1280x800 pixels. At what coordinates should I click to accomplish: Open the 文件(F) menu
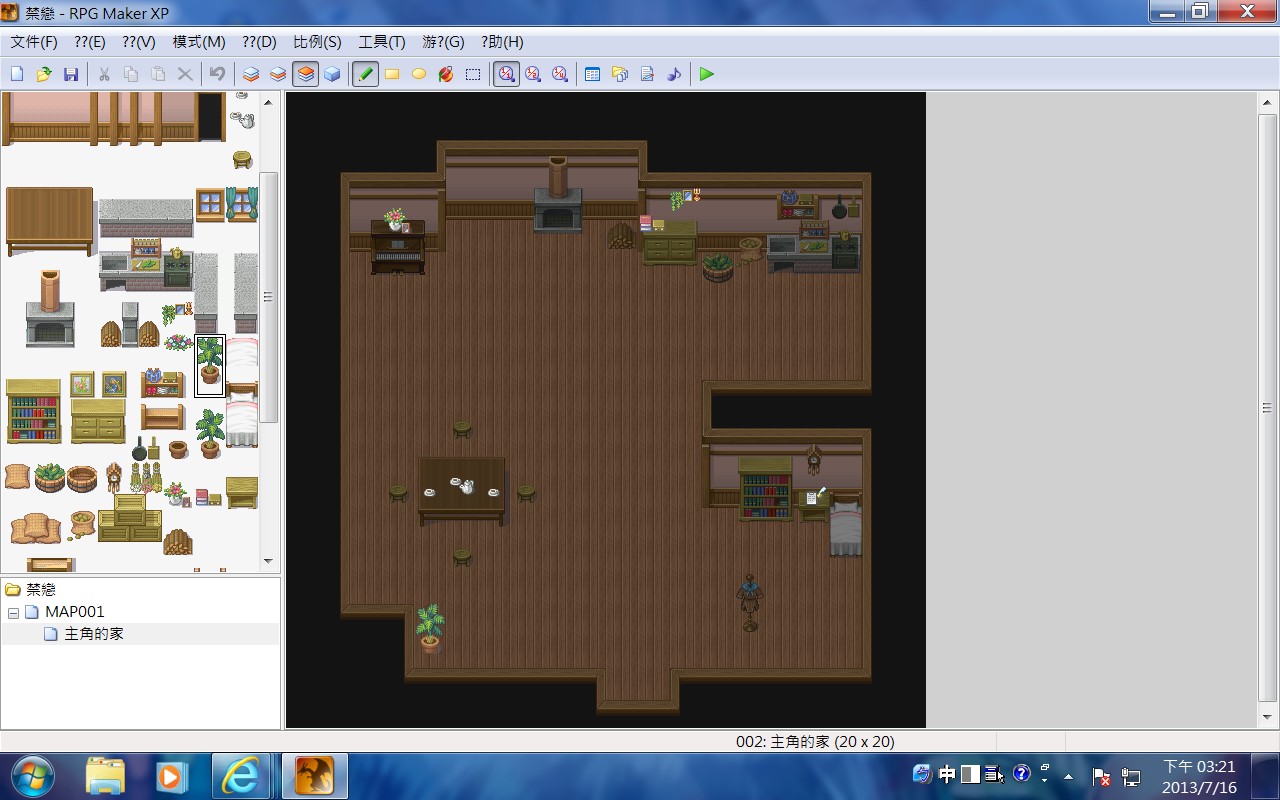[x=34, y=42]
